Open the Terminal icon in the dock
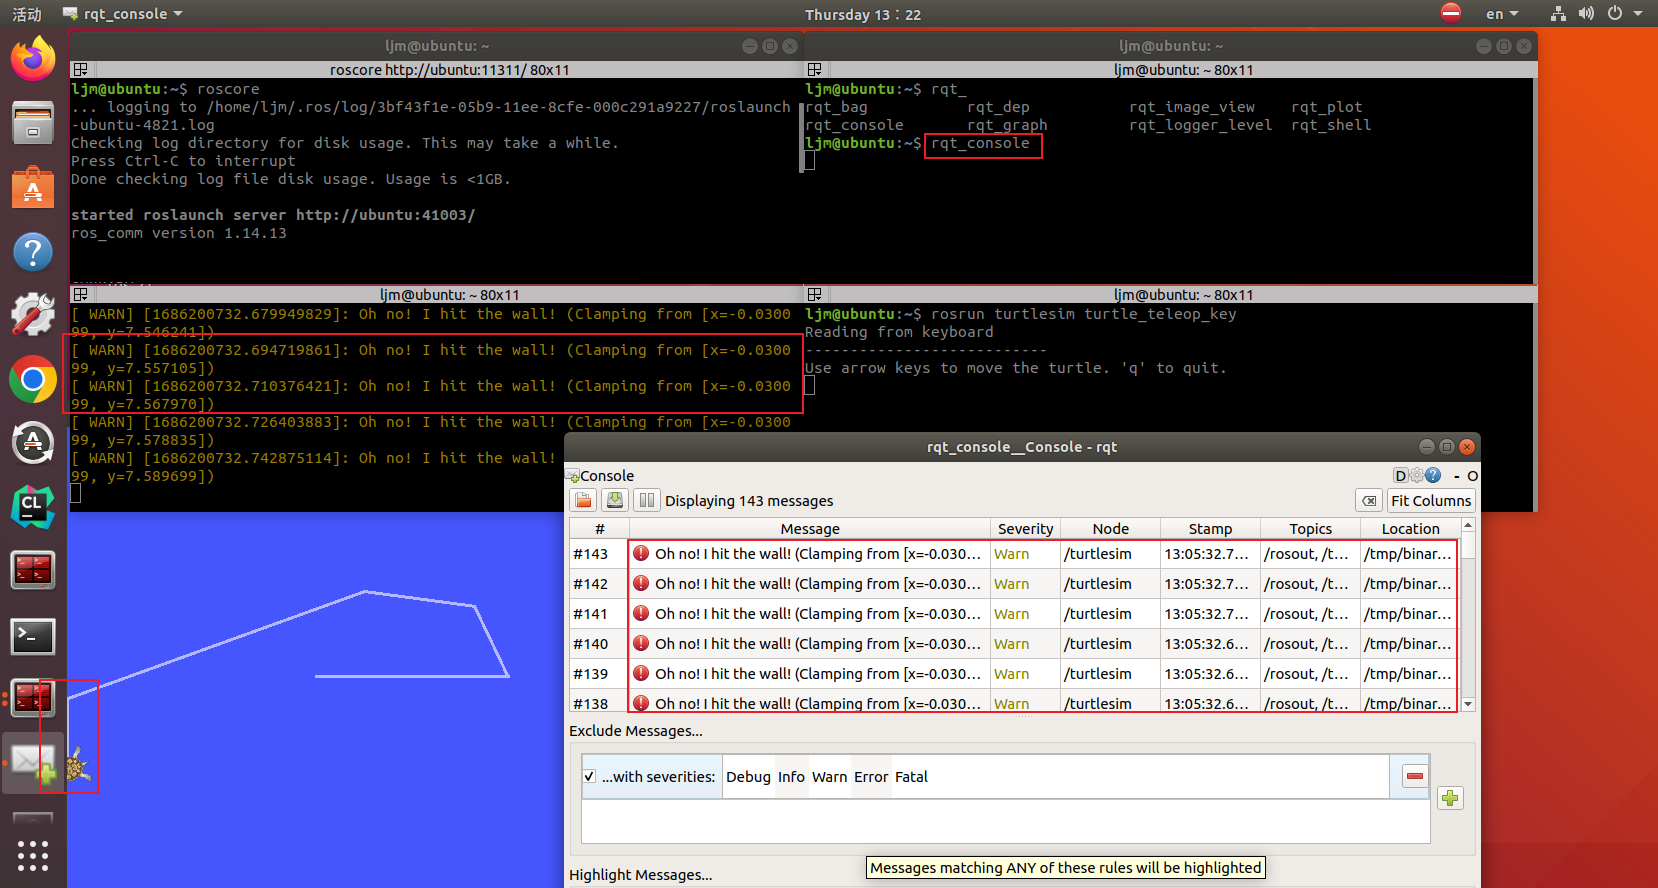This screenshot has width=1658, height=888. coord(33,636)
